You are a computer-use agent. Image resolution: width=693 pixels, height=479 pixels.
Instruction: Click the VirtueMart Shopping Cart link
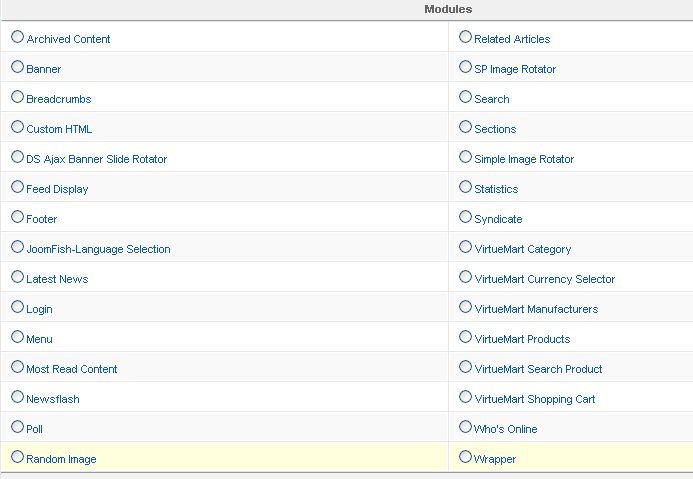click(x=535, y=400)
